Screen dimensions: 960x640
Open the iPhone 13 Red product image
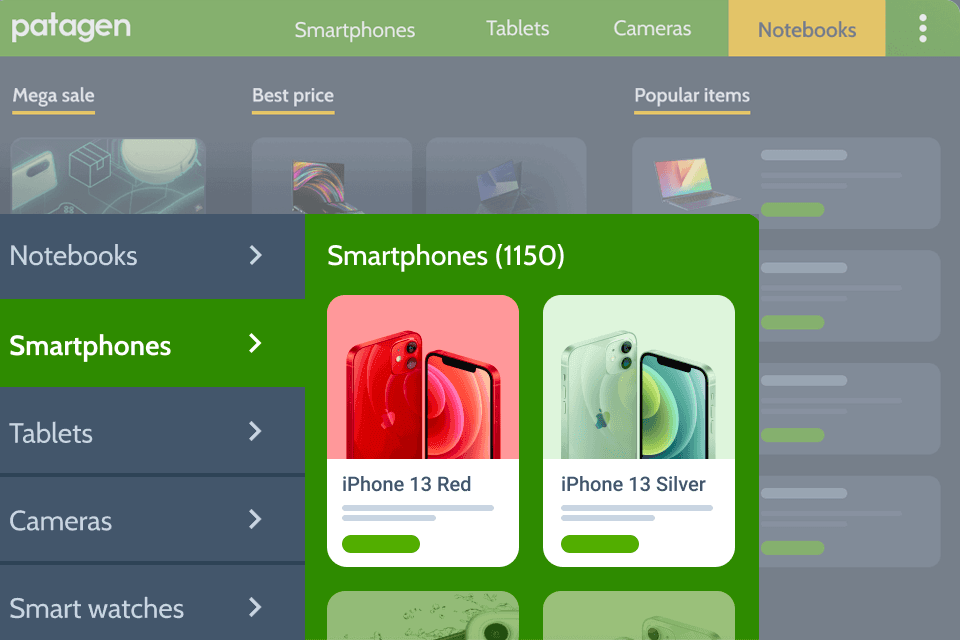pos(423,377)
